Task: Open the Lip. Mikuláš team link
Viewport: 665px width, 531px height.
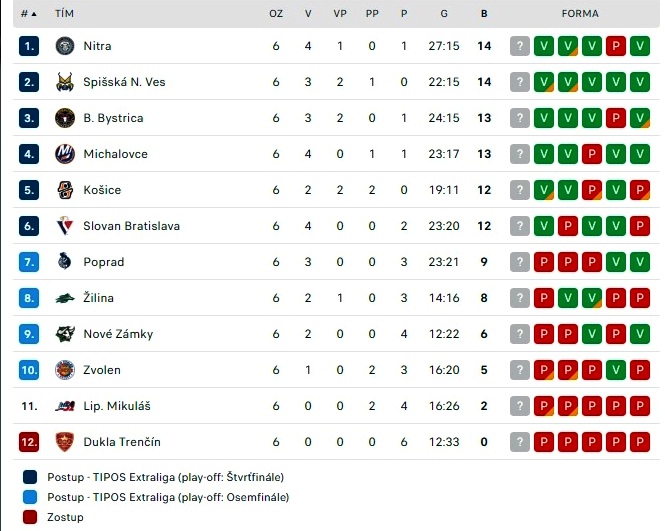Action: pos(117,406)
